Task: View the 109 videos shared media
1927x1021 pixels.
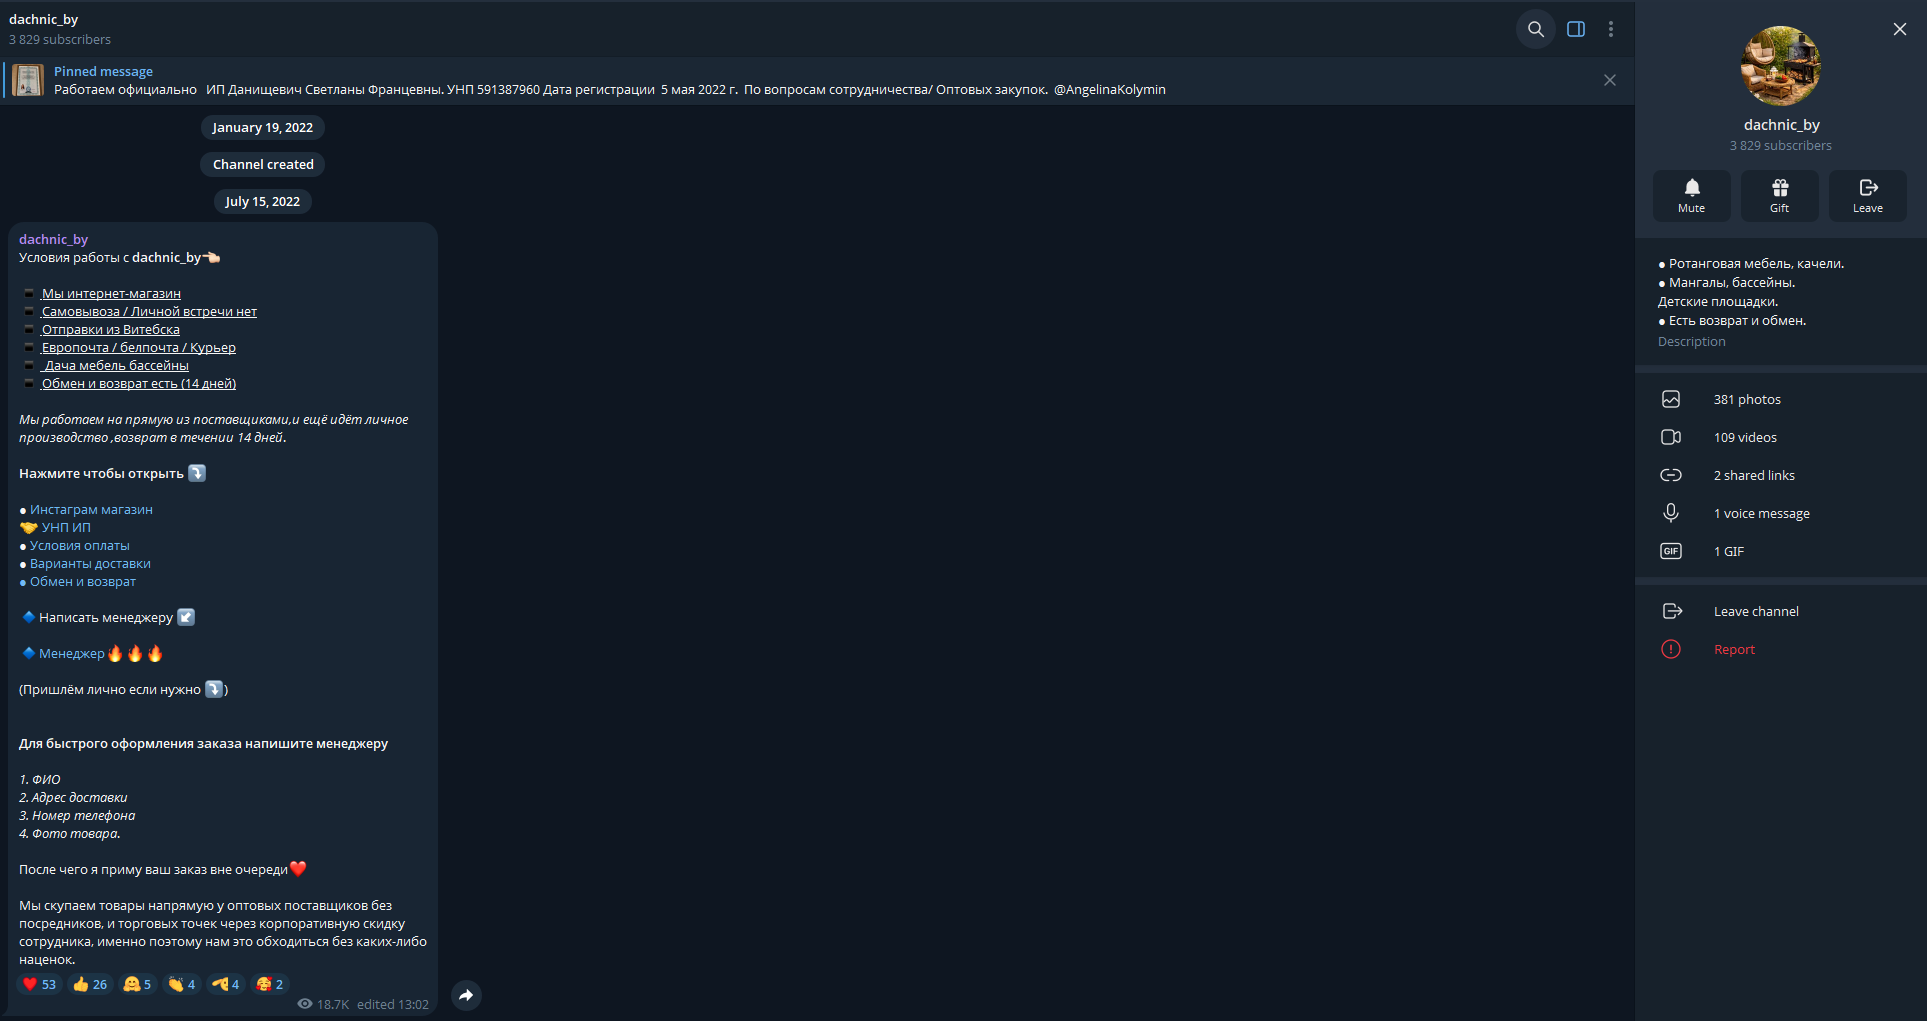Action: coord(1781,437)
